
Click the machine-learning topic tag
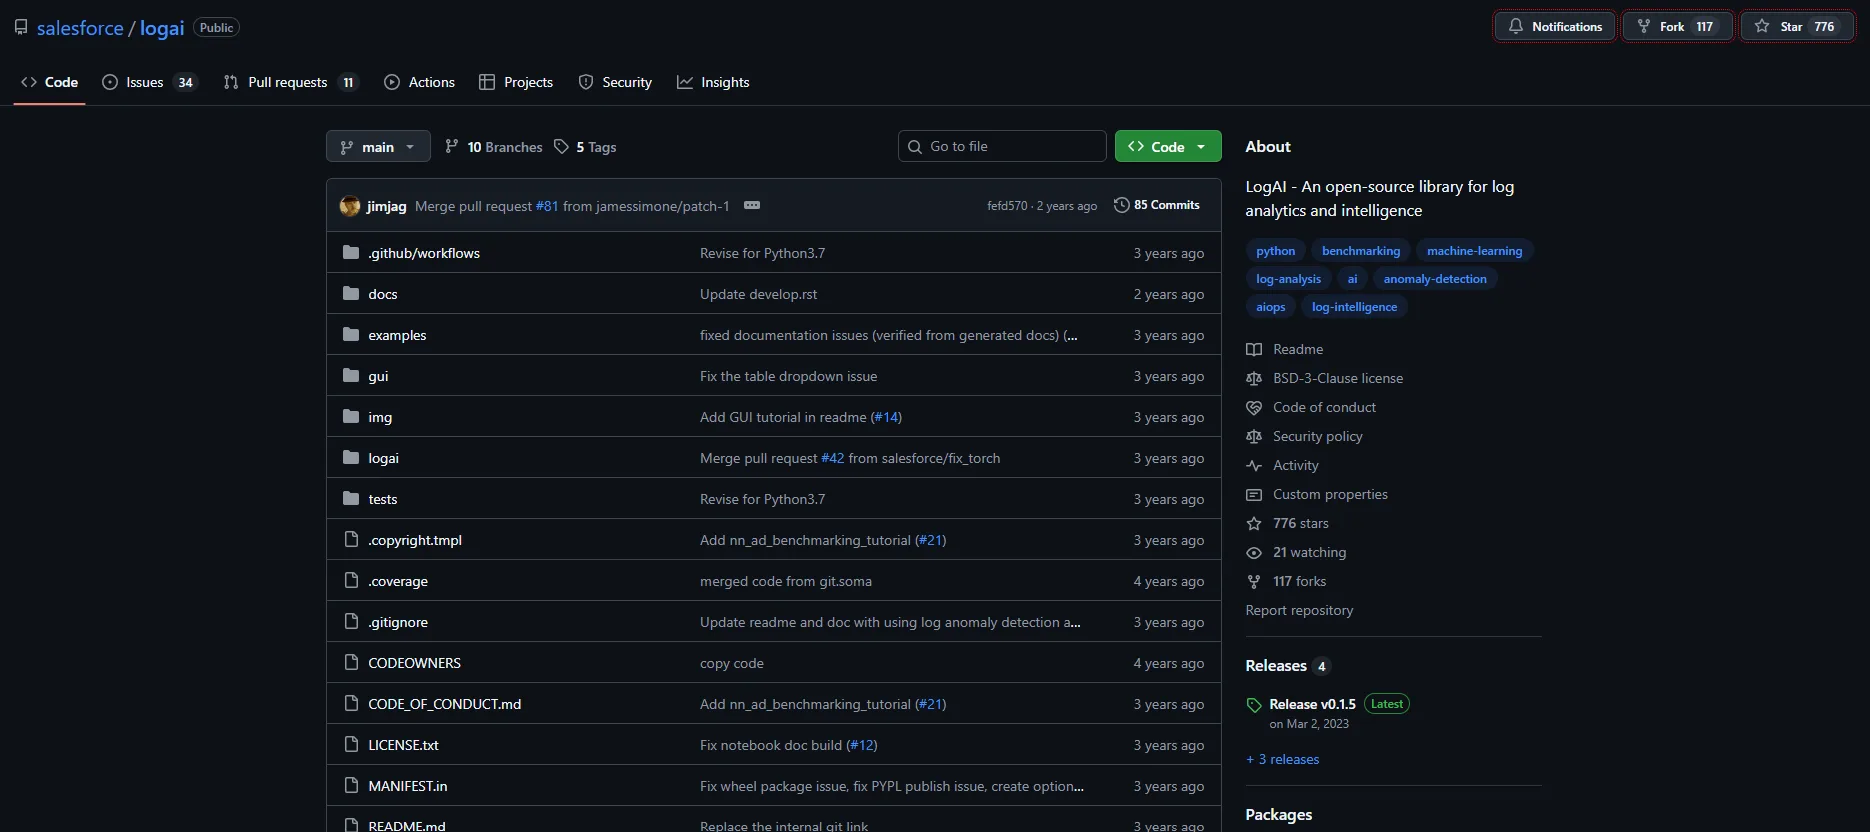click(x=1474, y=251)
